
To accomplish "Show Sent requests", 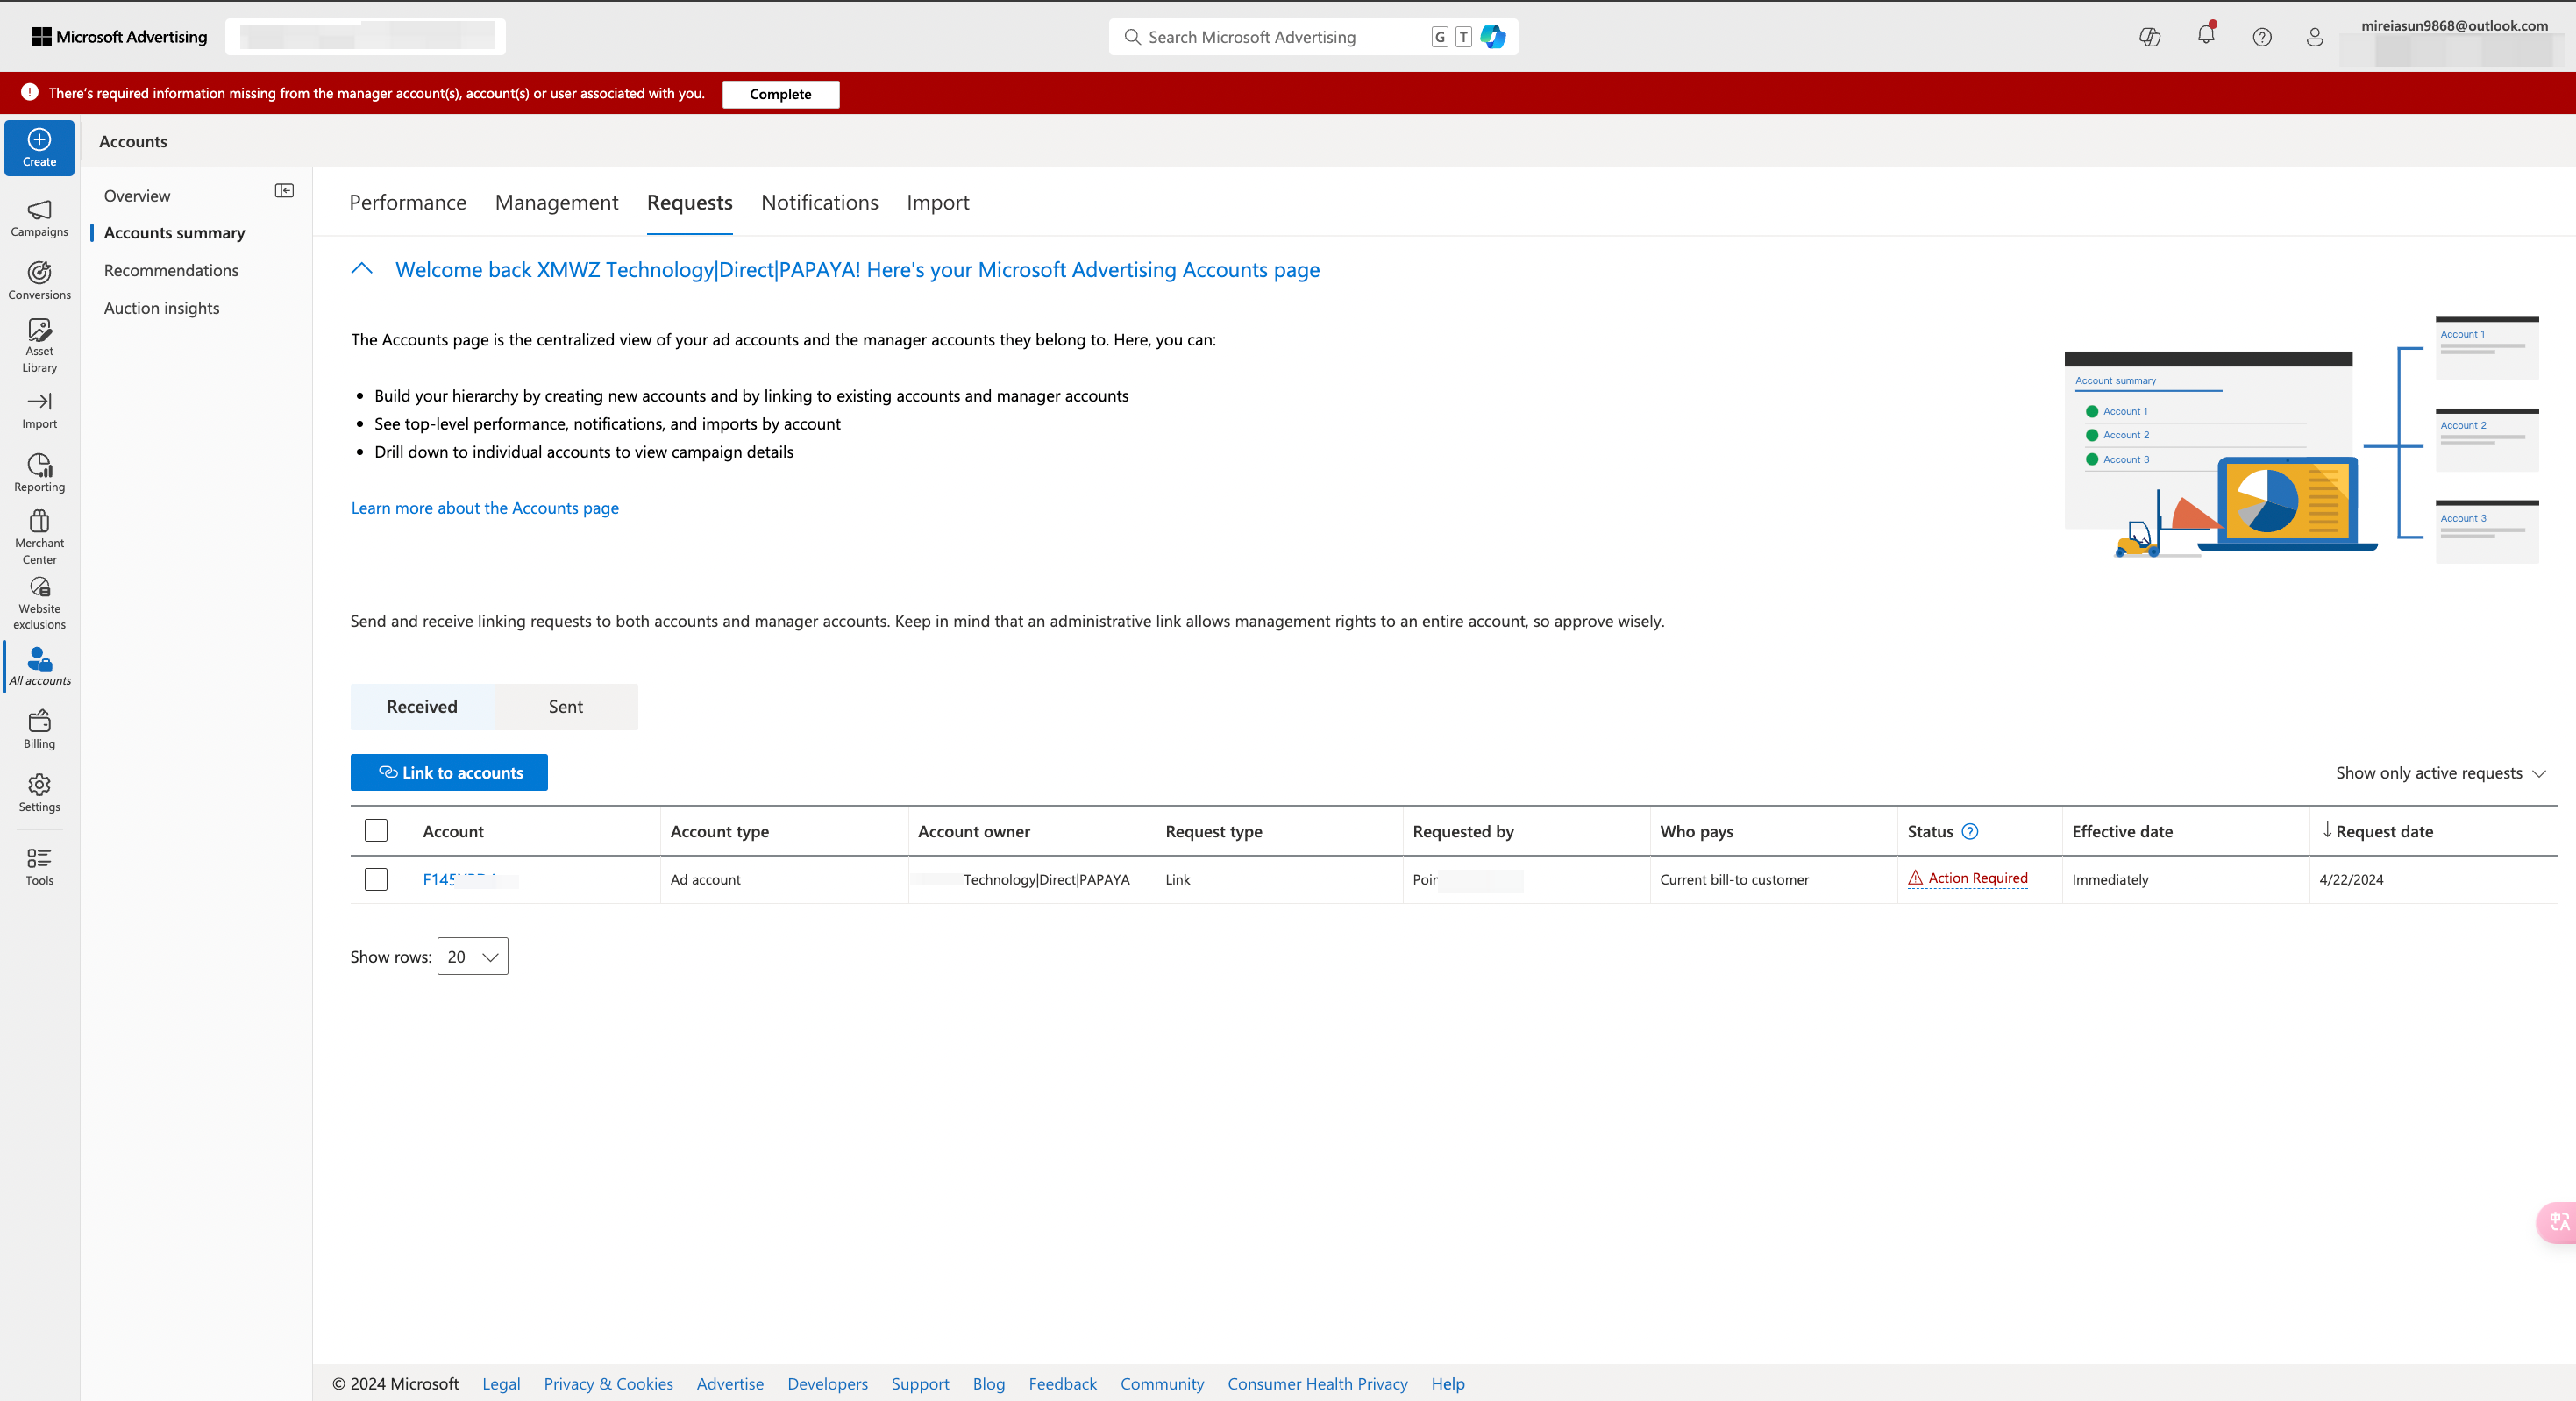I will tap(565, 707).
